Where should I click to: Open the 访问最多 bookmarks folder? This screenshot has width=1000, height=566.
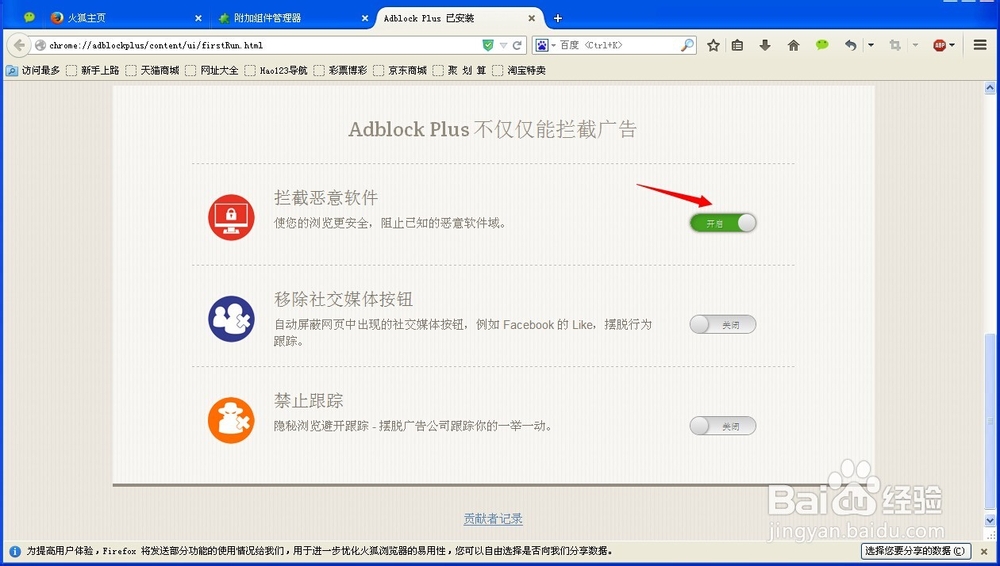pyautogui.click(x=33, y=70)
